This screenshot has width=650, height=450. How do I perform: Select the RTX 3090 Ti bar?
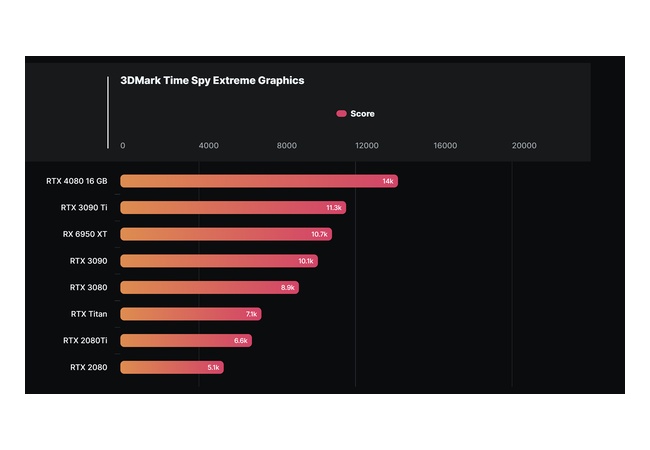click(x=233, y=208)
